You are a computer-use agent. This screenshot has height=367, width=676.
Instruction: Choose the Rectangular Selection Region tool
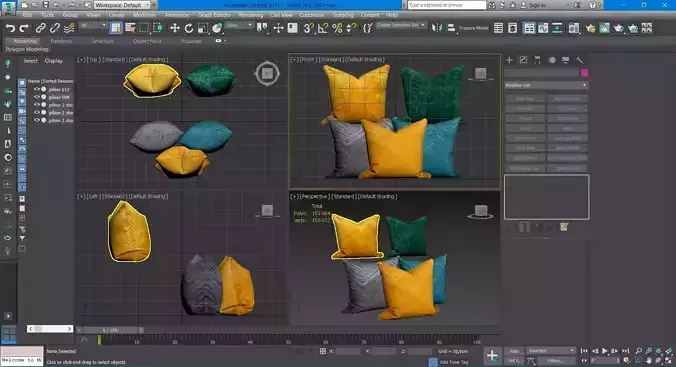144,28
